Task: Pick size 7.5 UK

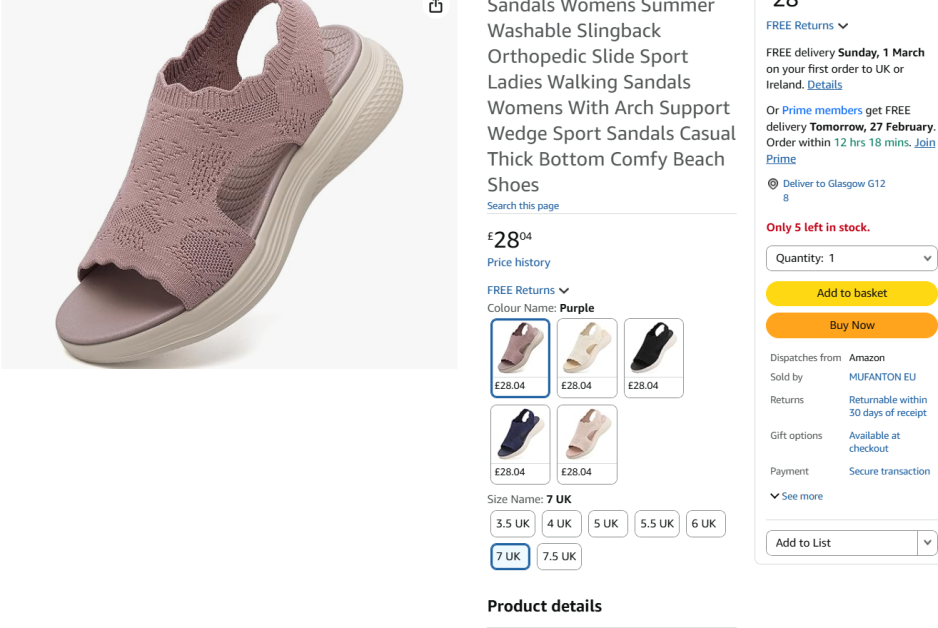Action: tap(559, 557)
